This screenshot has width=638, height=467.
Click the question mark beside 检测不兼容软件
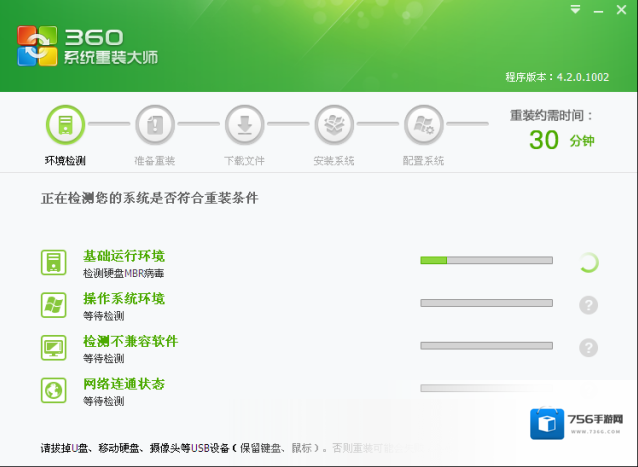pos(588,347)
